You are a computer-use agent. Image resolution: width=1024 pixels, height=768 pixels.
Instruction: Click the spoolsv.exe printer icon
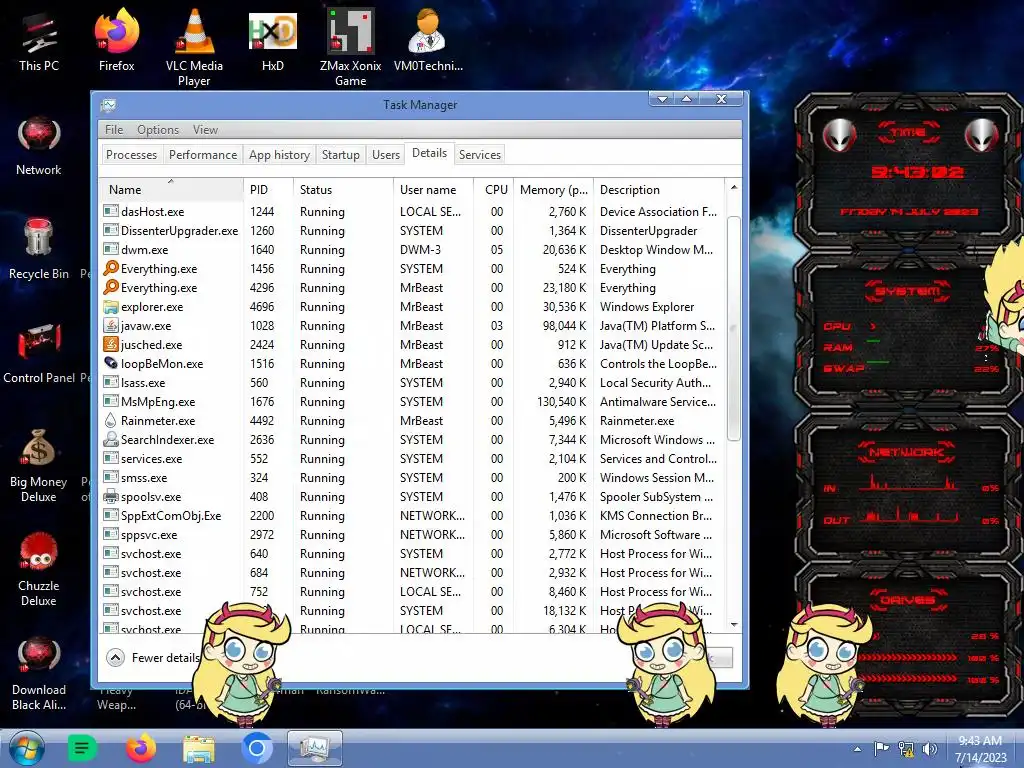(111, 496)
